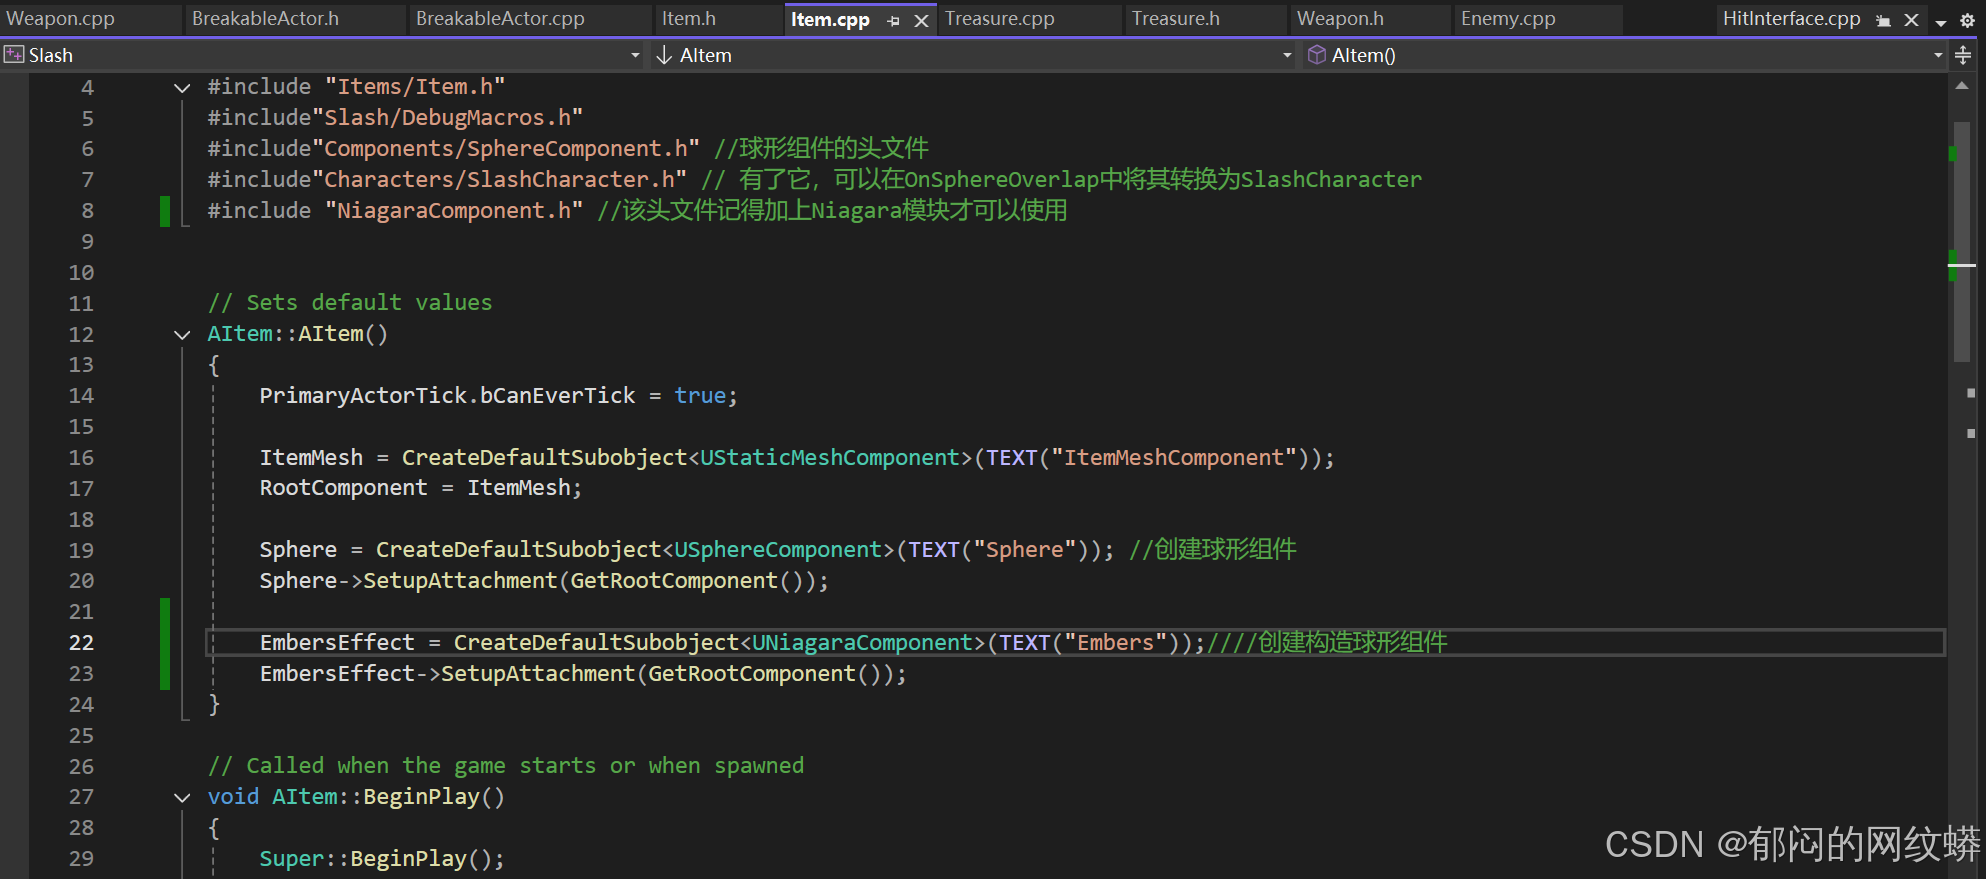Open the AItem class navigation dropdown
Screen dimensions: 1986x879
coord(1287,55)
